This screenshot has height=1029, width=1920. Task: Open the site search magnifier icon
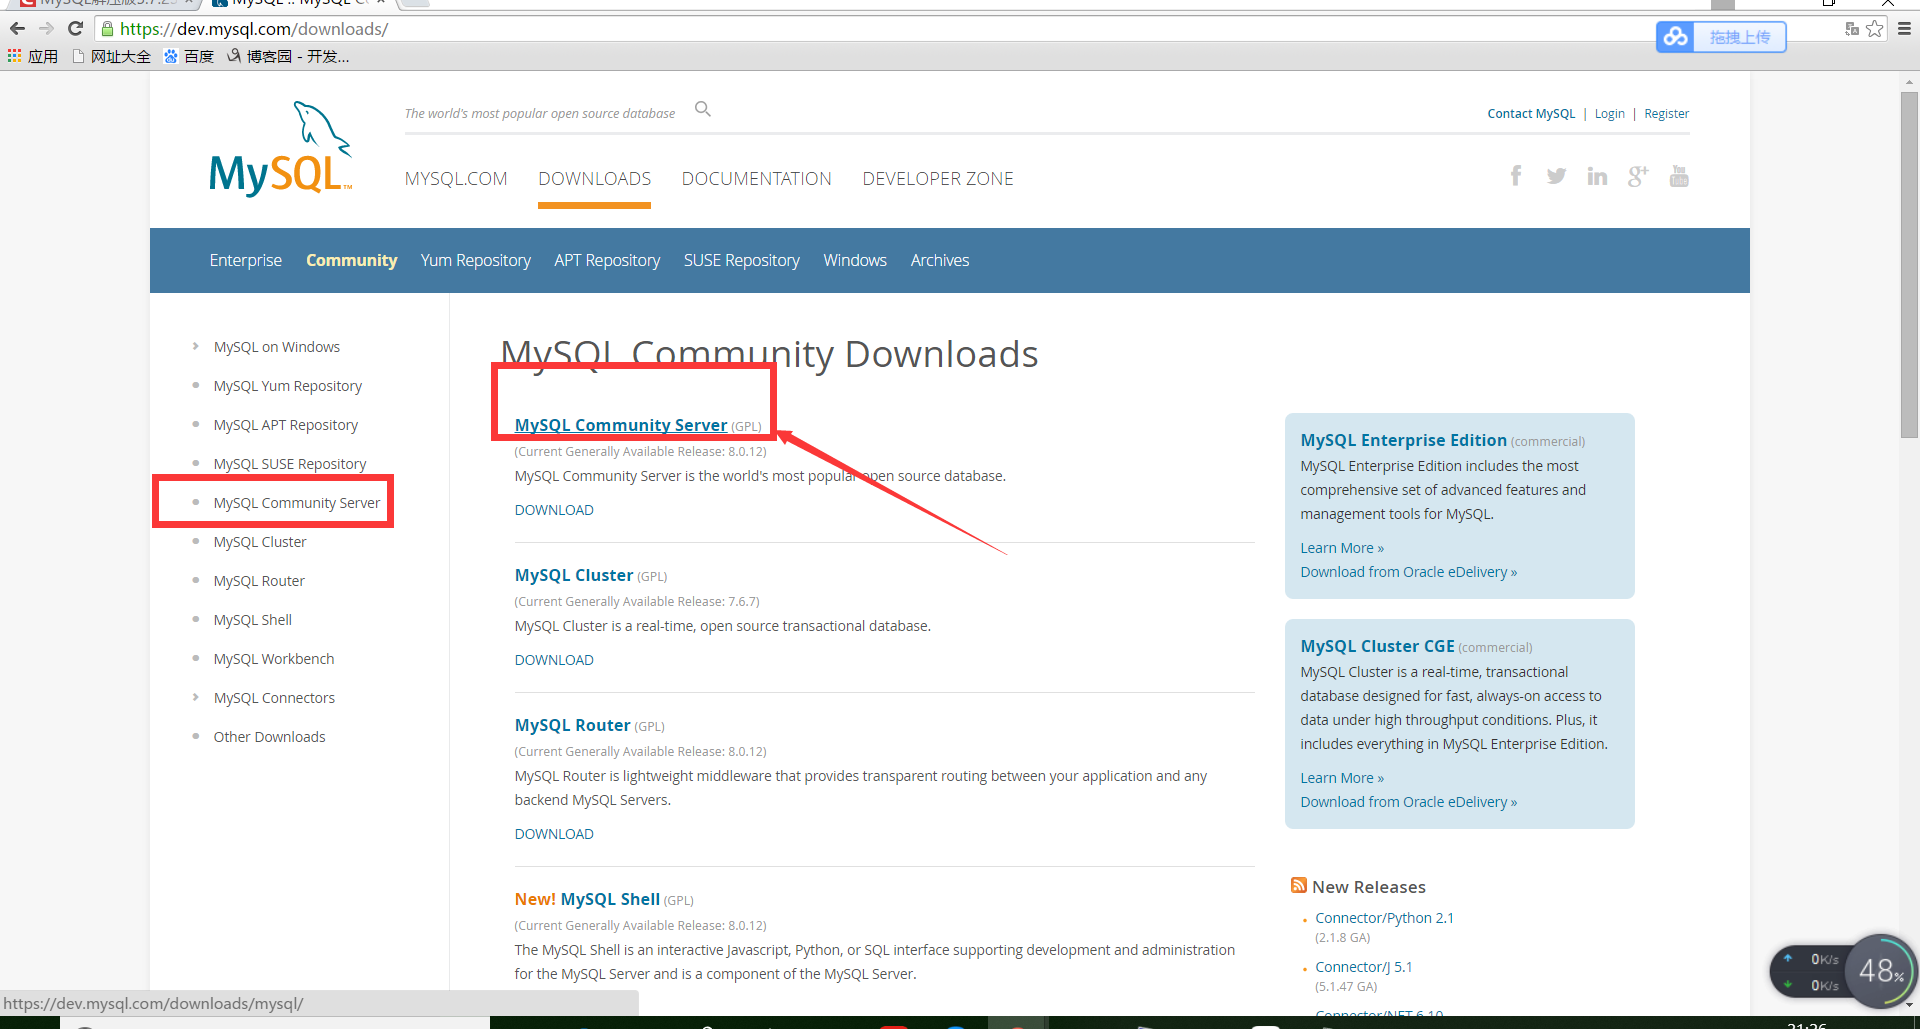[703, 109]
